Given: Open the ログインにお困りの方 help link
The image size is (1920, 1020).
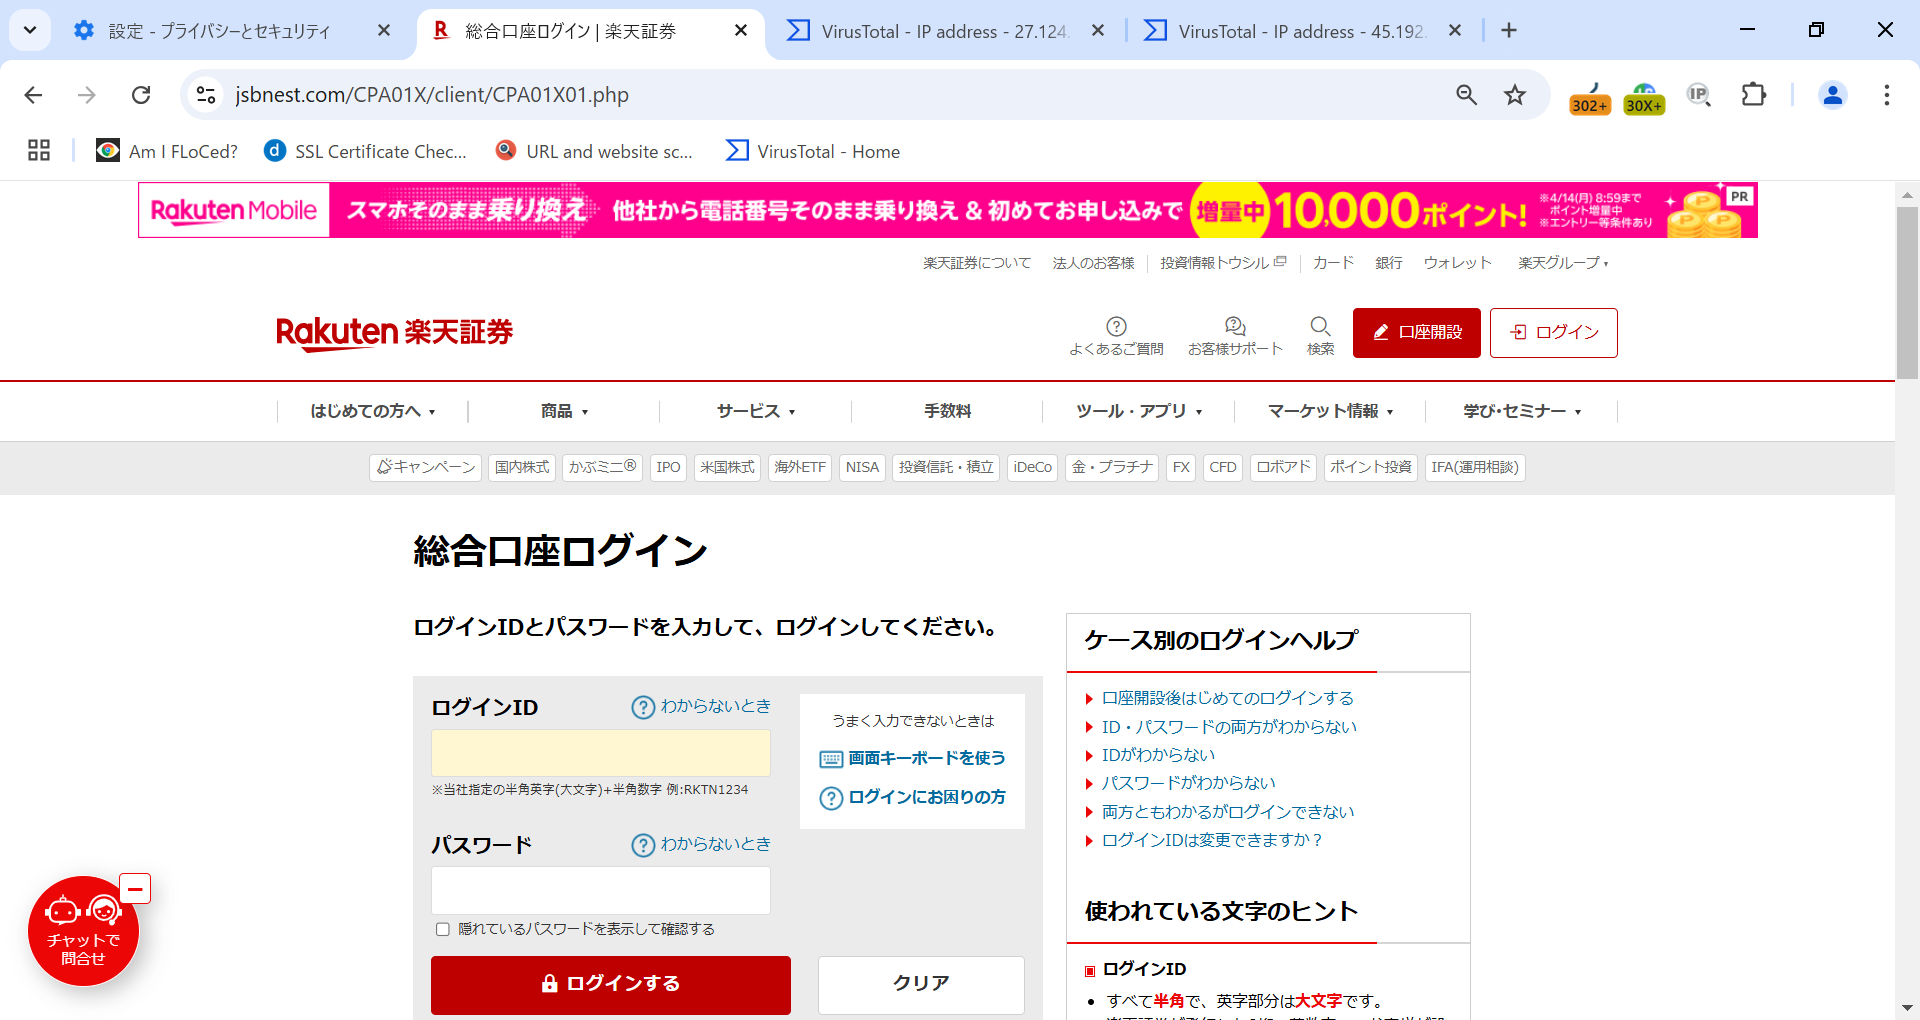Looking at the screenshot, I should (912, 798).
